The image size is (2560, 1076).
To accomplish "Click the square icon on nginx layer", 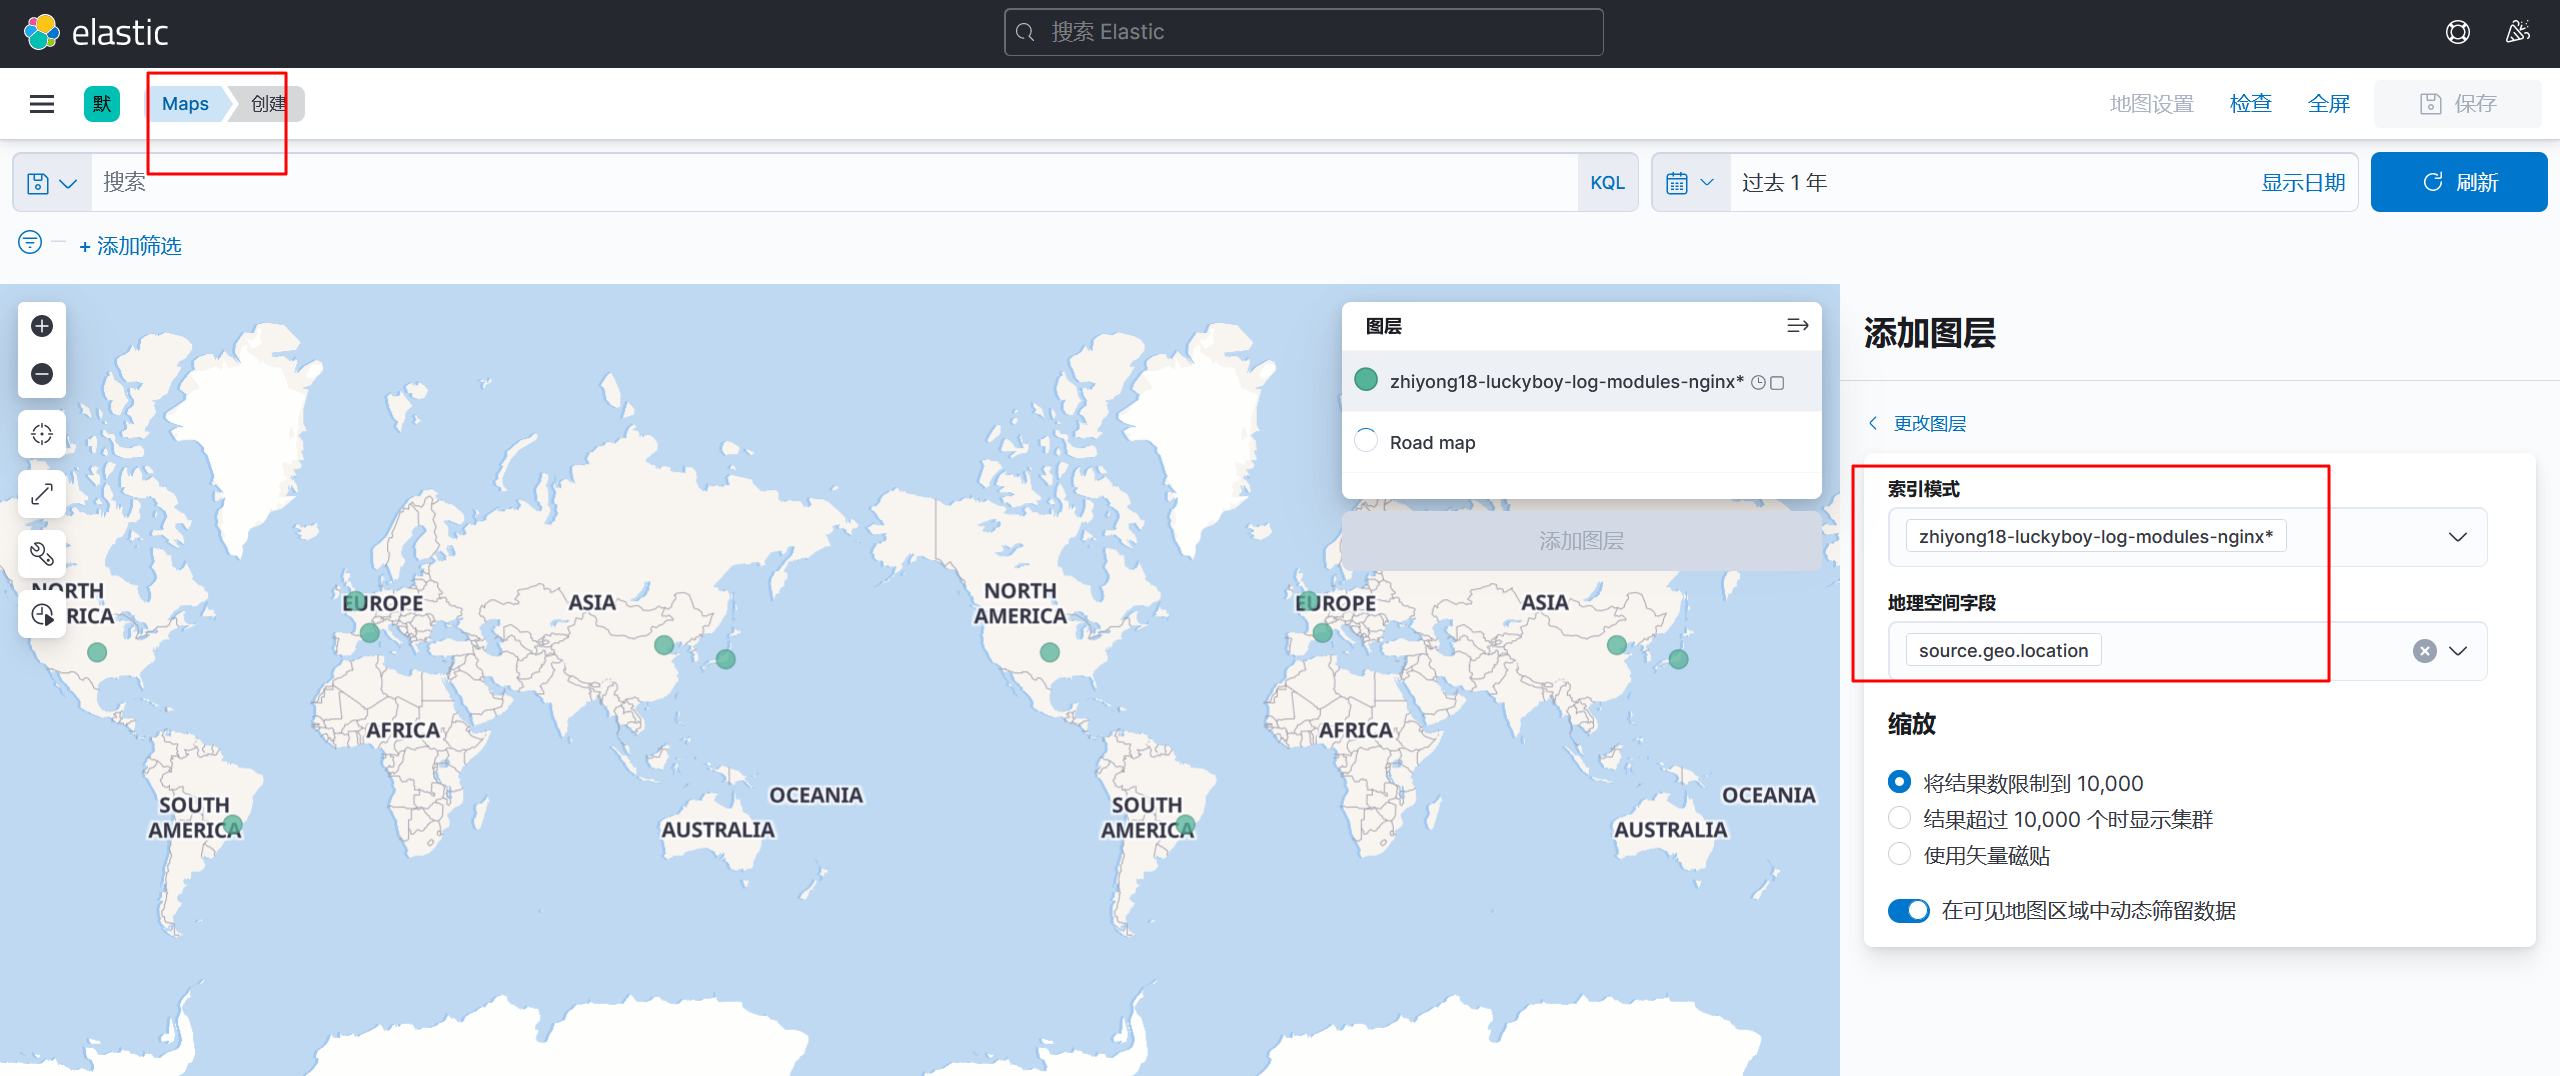I will 1777,383.
